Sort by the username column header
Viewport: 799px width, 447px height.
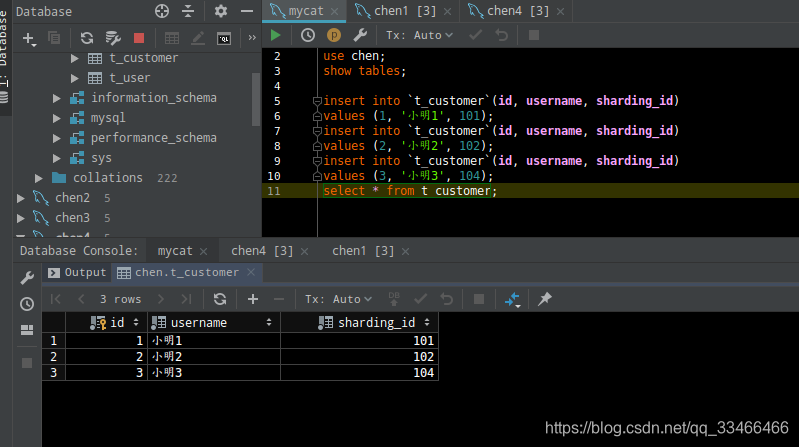pos(214,323)
